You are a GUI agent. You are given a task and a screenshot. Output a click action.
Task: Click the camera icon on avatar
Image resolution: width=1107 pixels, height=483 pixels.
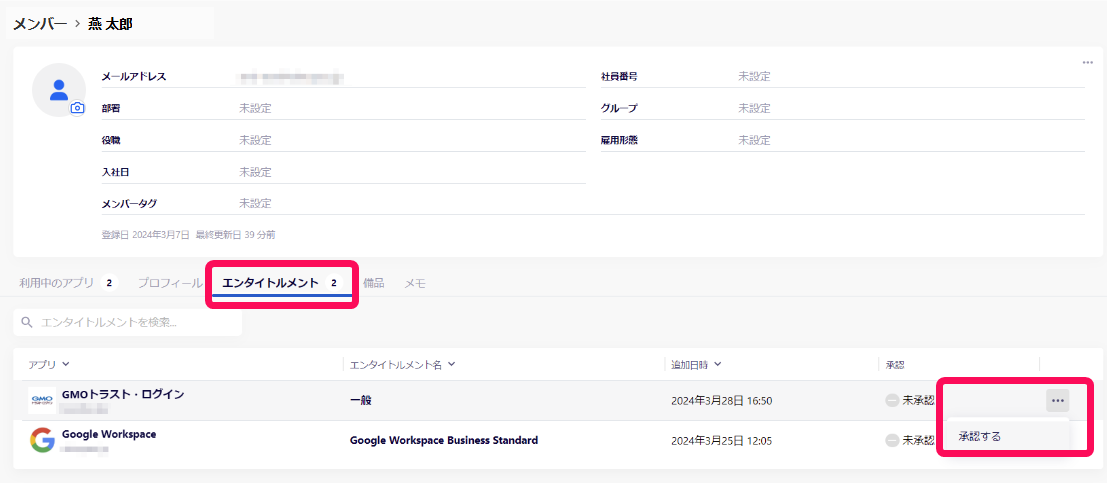pos(78,108)
